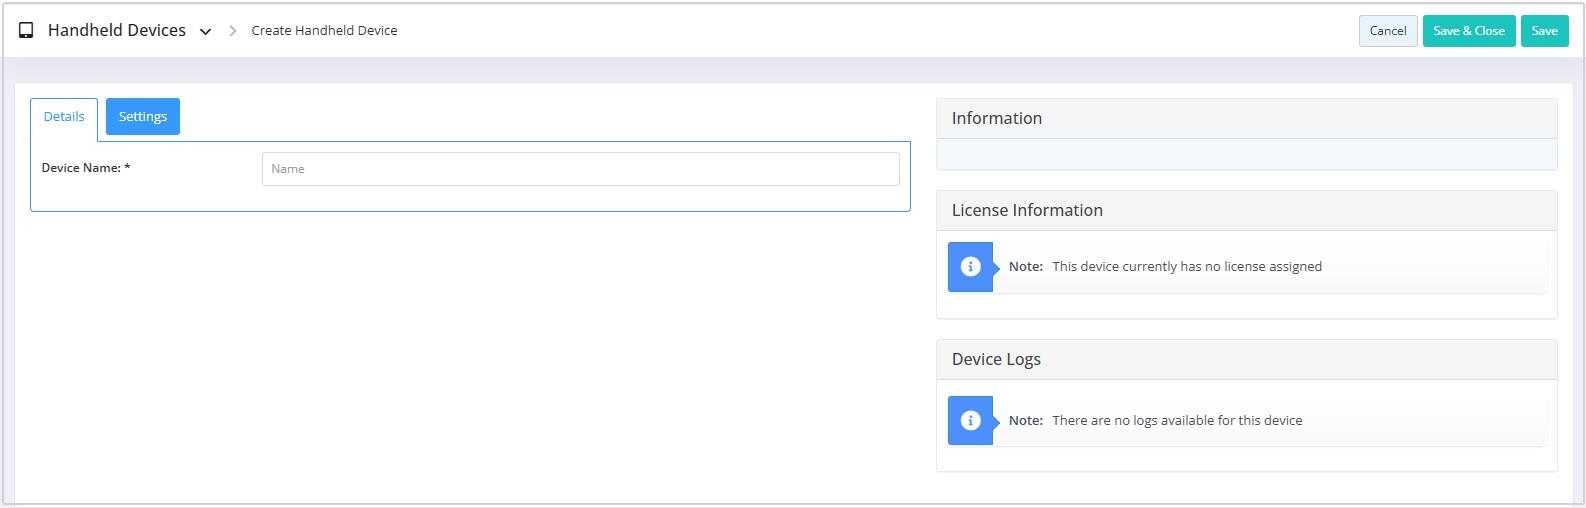Click the License Information note info icon
The width and height of the screenshot is (1586, 508).
tap(970, 267)
